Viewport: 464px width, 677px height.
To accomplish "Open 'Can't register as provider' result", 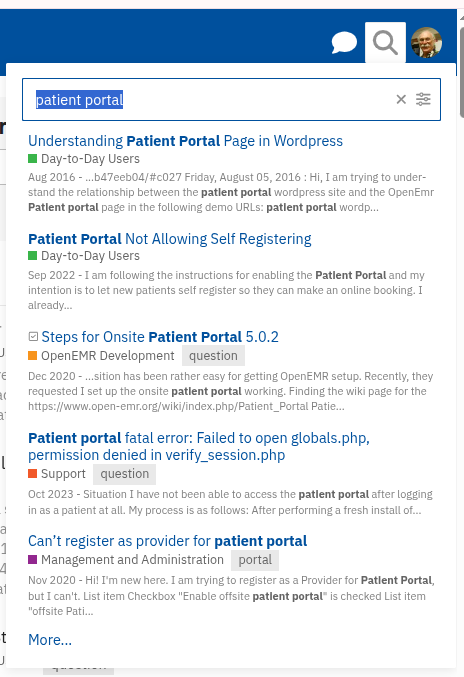I will pyautogui.click(x=167, y=541).
